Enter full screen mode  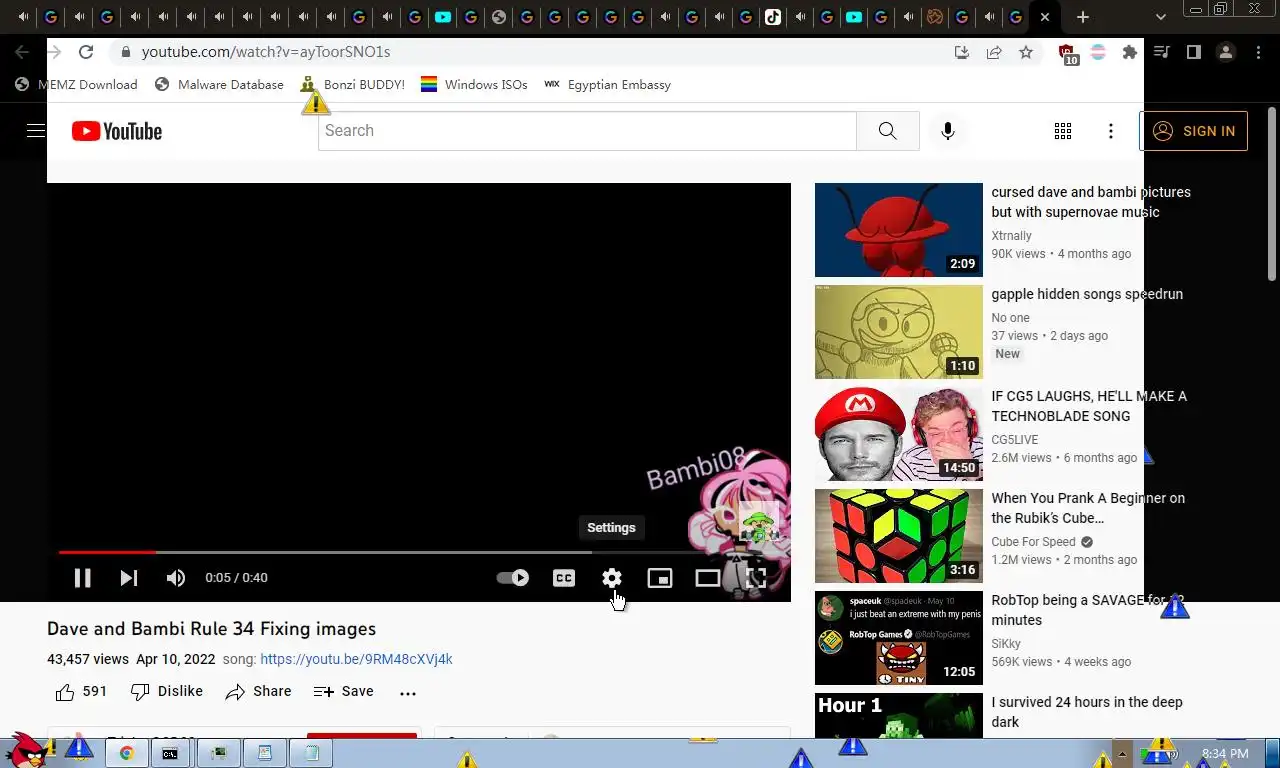click(x=756, y=578)
